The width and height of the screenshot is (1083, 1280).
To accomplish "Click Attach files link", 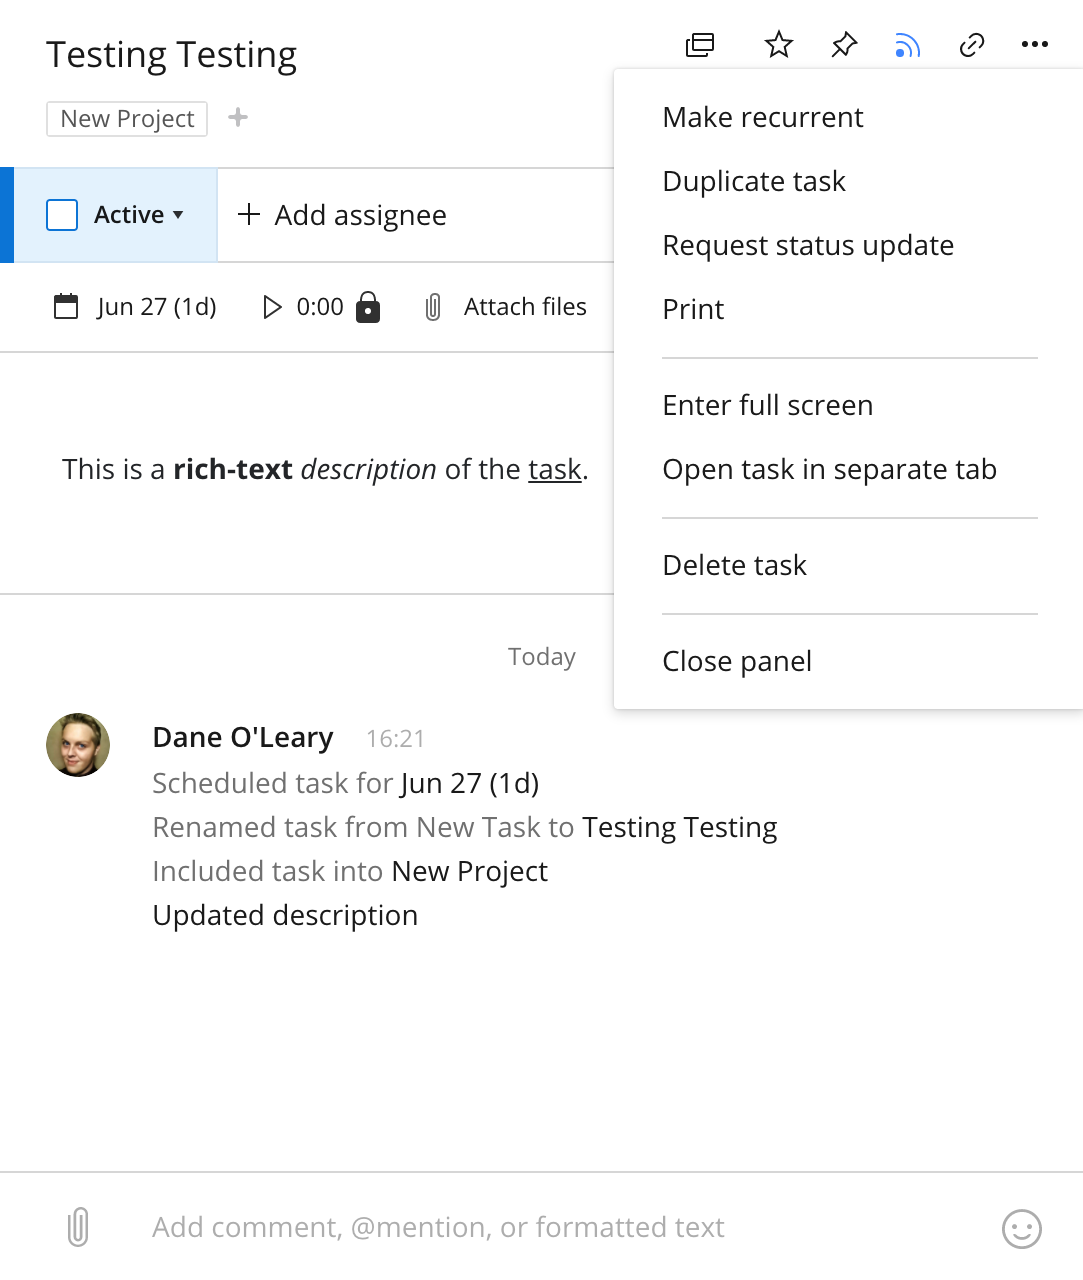I will click(505, 307).
